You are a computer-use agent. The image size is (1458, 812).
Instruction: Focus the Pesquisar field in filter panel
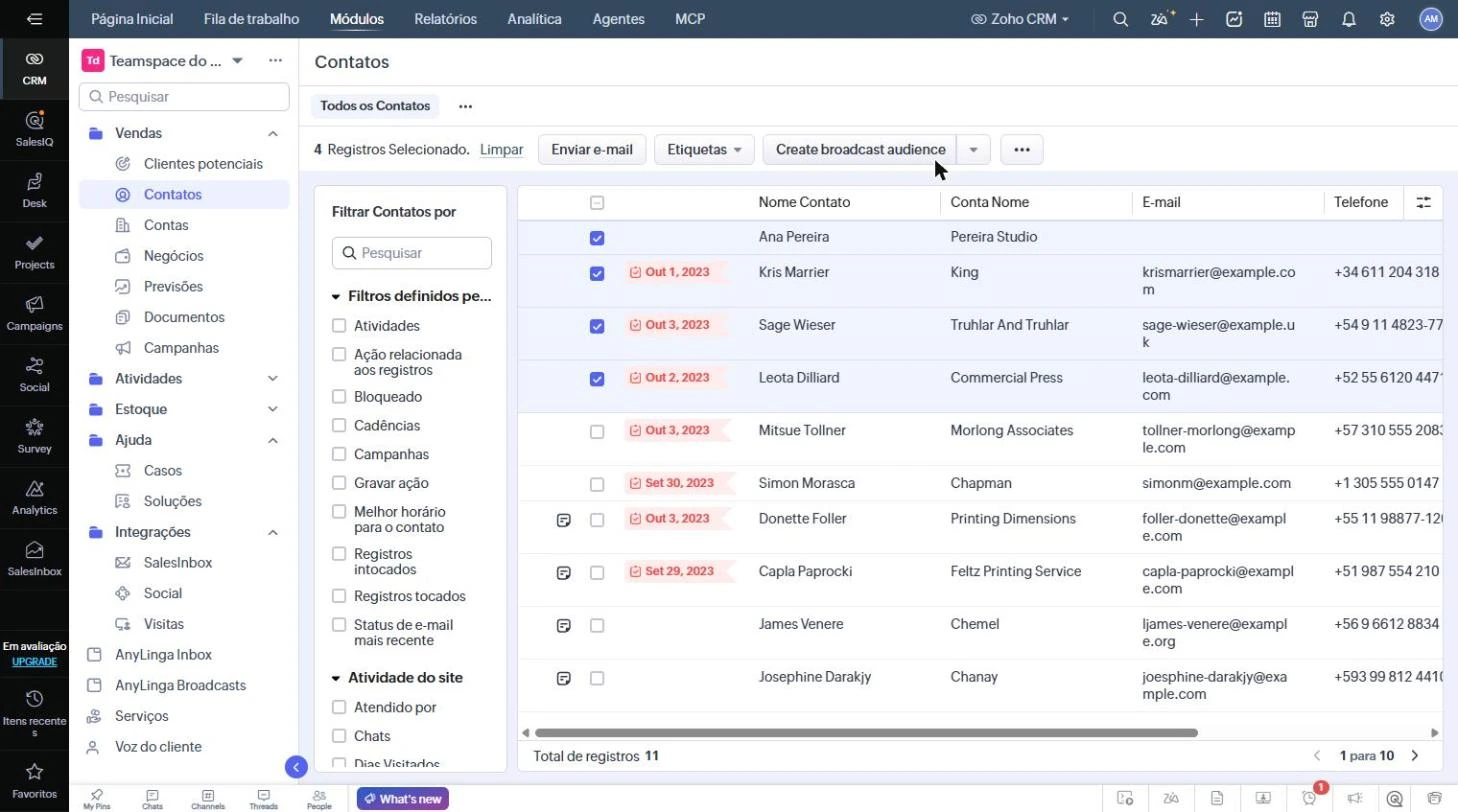[412, 253]
